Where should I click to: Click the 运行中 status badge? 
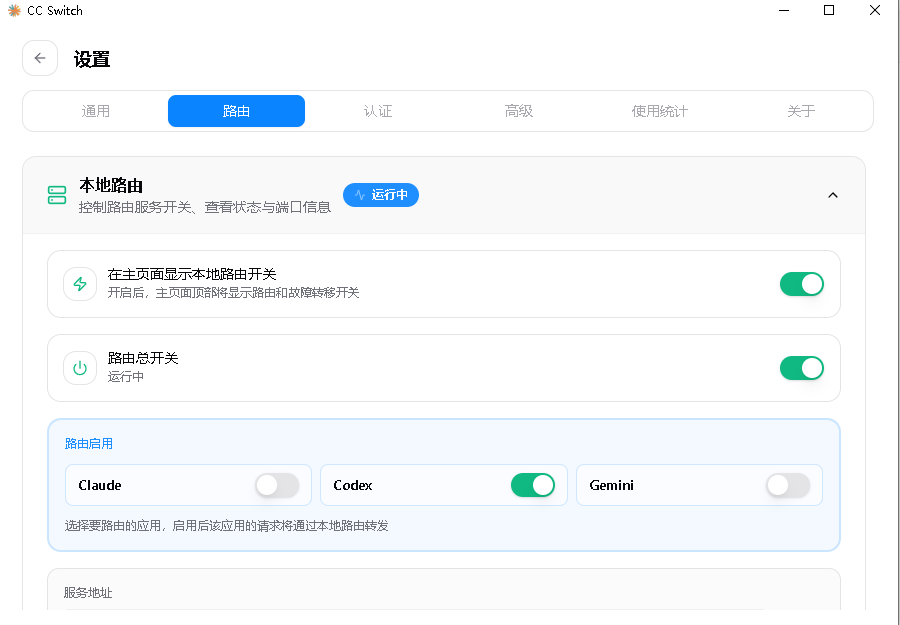pyautogui.click(x=381, y=195)
